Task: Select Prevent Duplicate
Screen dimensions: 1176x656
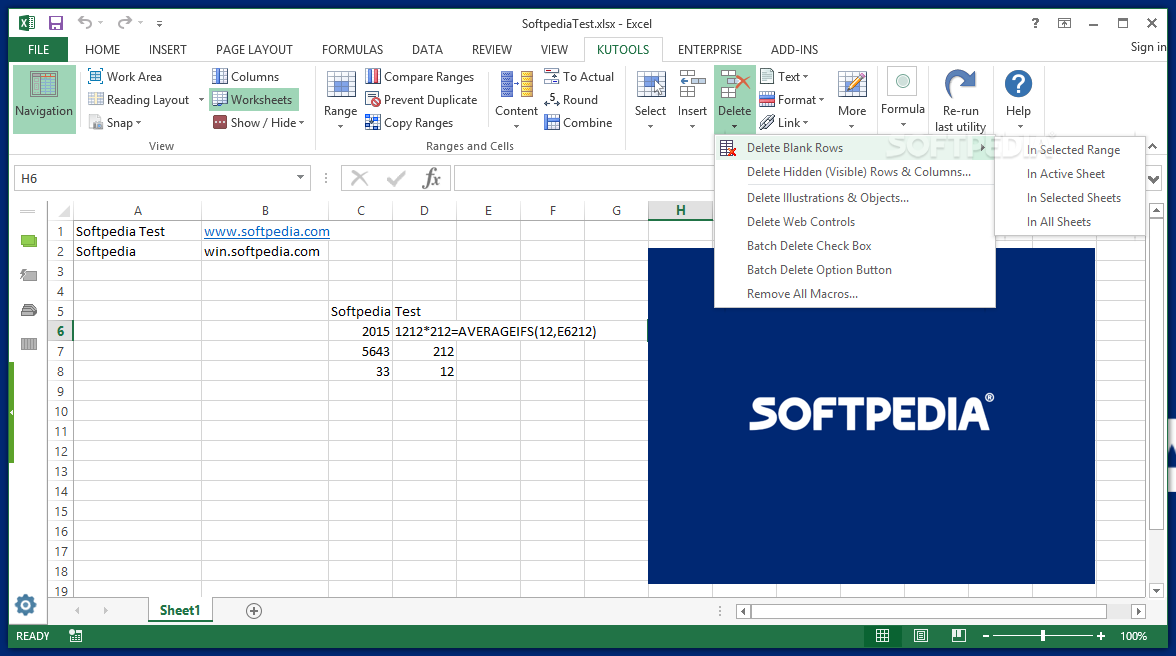Action: [x=422, y=100]
